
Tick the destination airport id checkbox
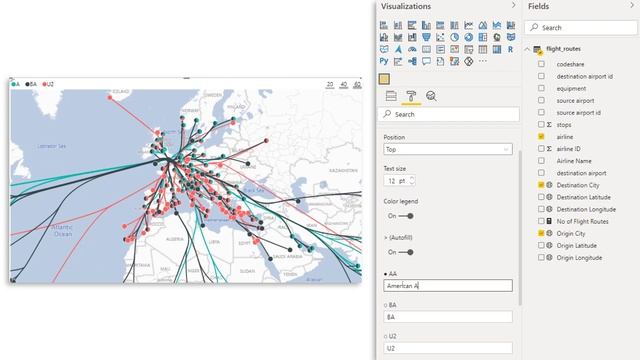click(x=541, y=76)
